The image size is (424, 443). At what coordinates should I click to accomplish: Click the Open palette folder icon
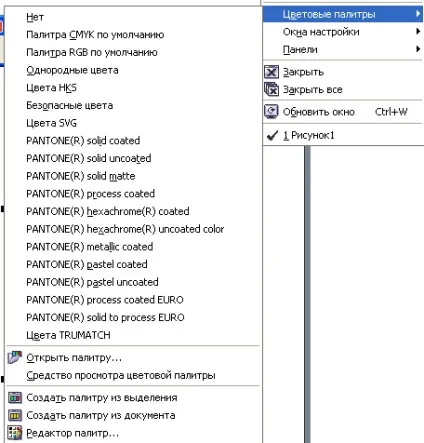point(15,357)
